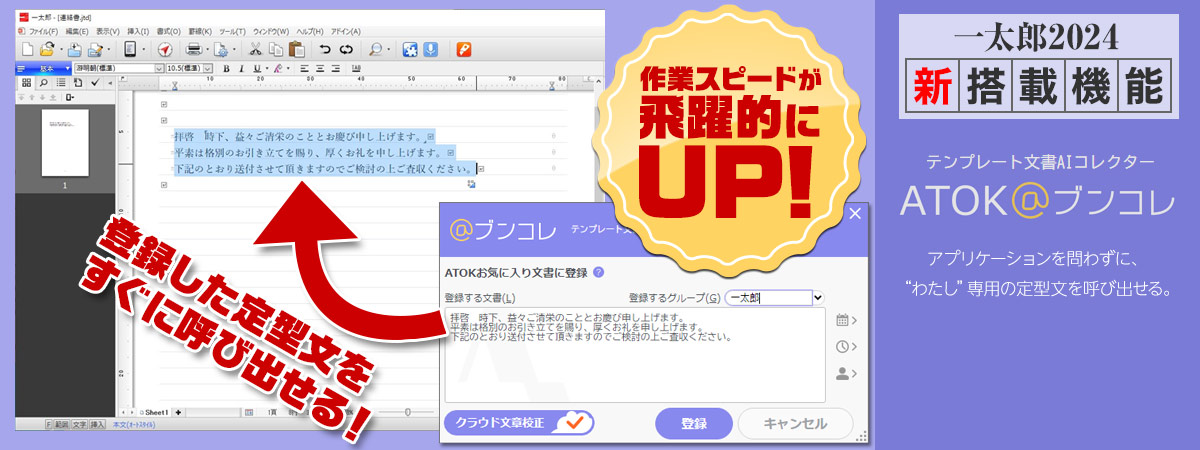The image size is (1200, 450).
Task: Center align text
Action: coord(320,69)
